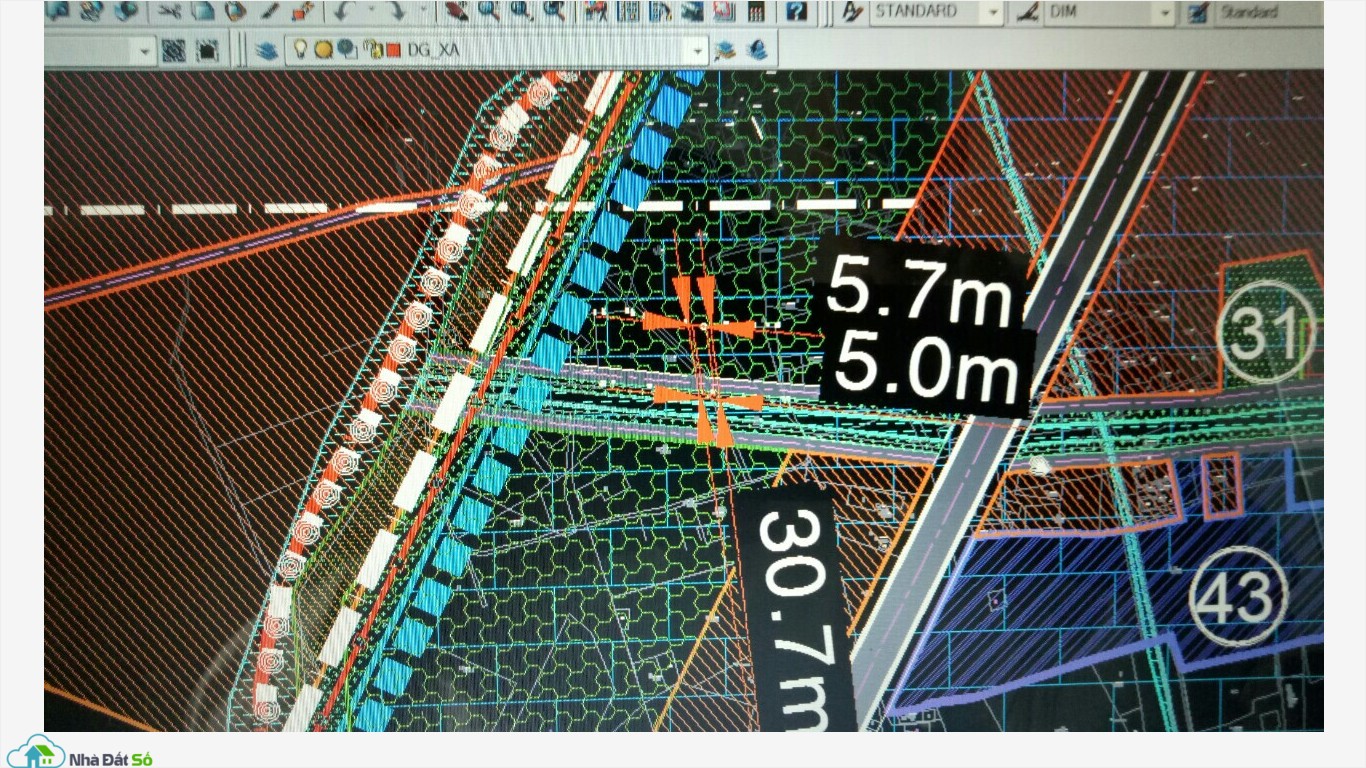1366x768 pixels.
Task: Select the Zoom Realtime magnifier tool
Action: (x=489, y=11)
